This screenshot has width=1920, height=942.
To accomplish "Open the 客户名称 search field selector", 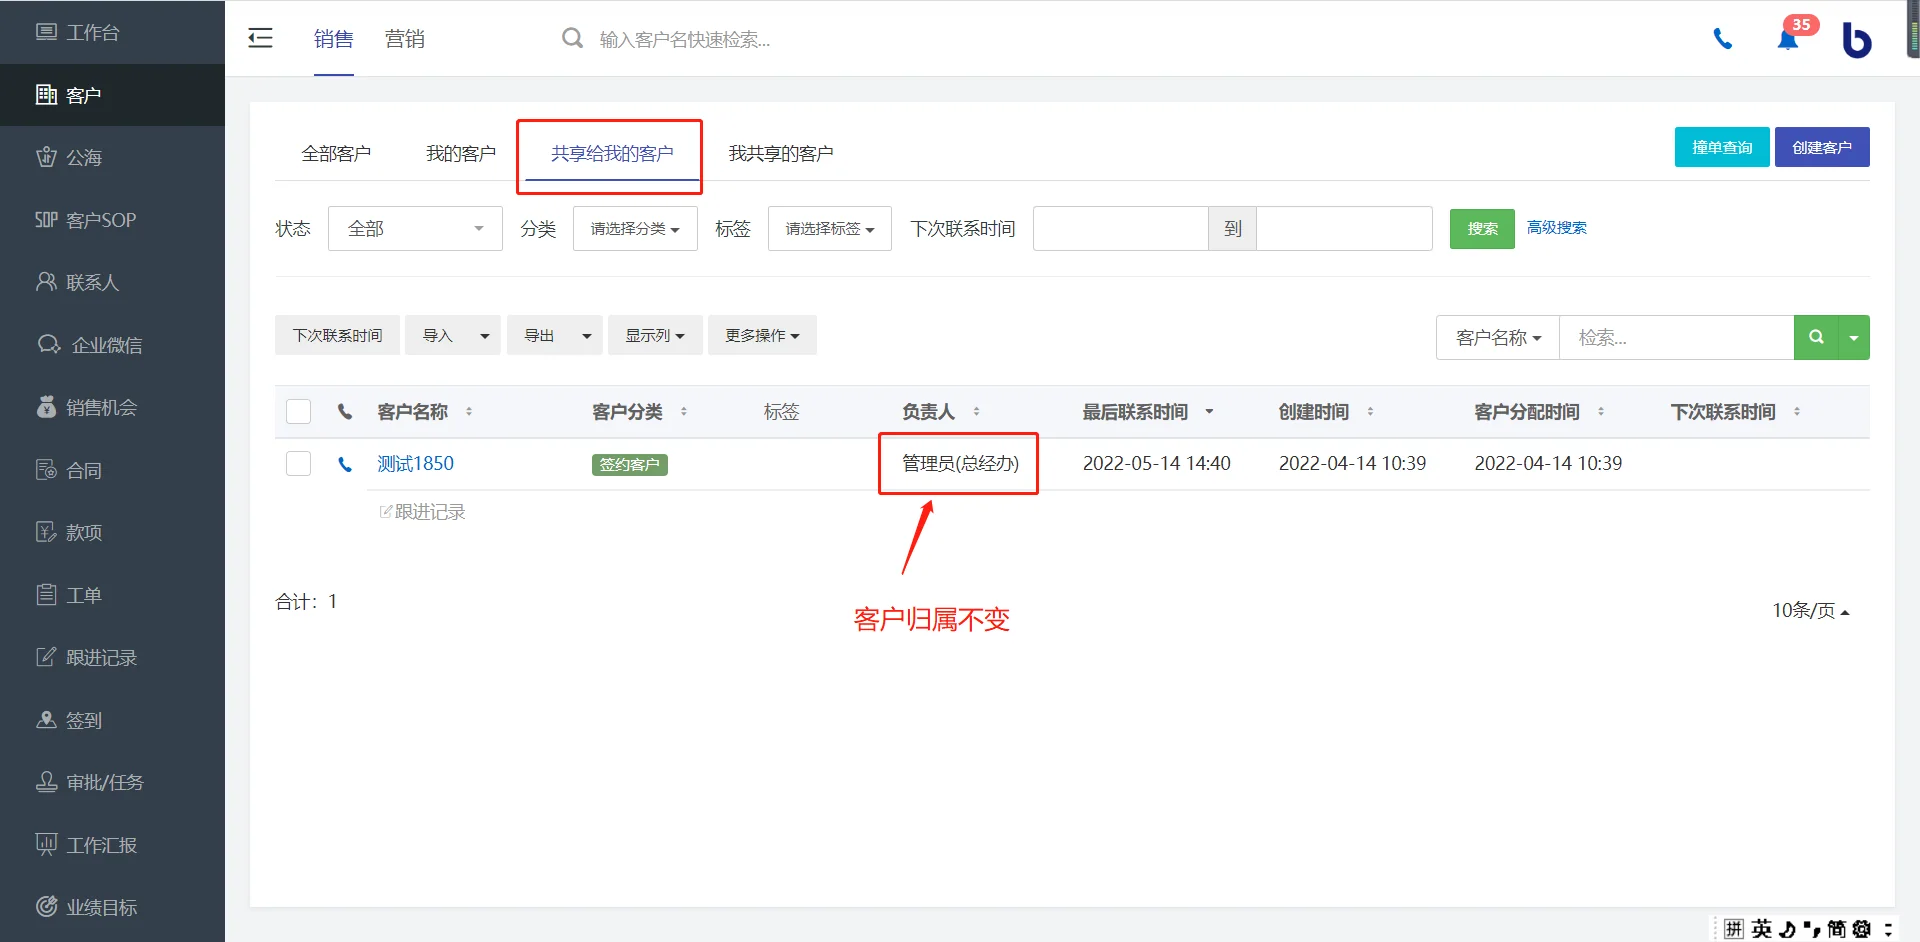I will pyautogui.click(x=1498, y=337).
